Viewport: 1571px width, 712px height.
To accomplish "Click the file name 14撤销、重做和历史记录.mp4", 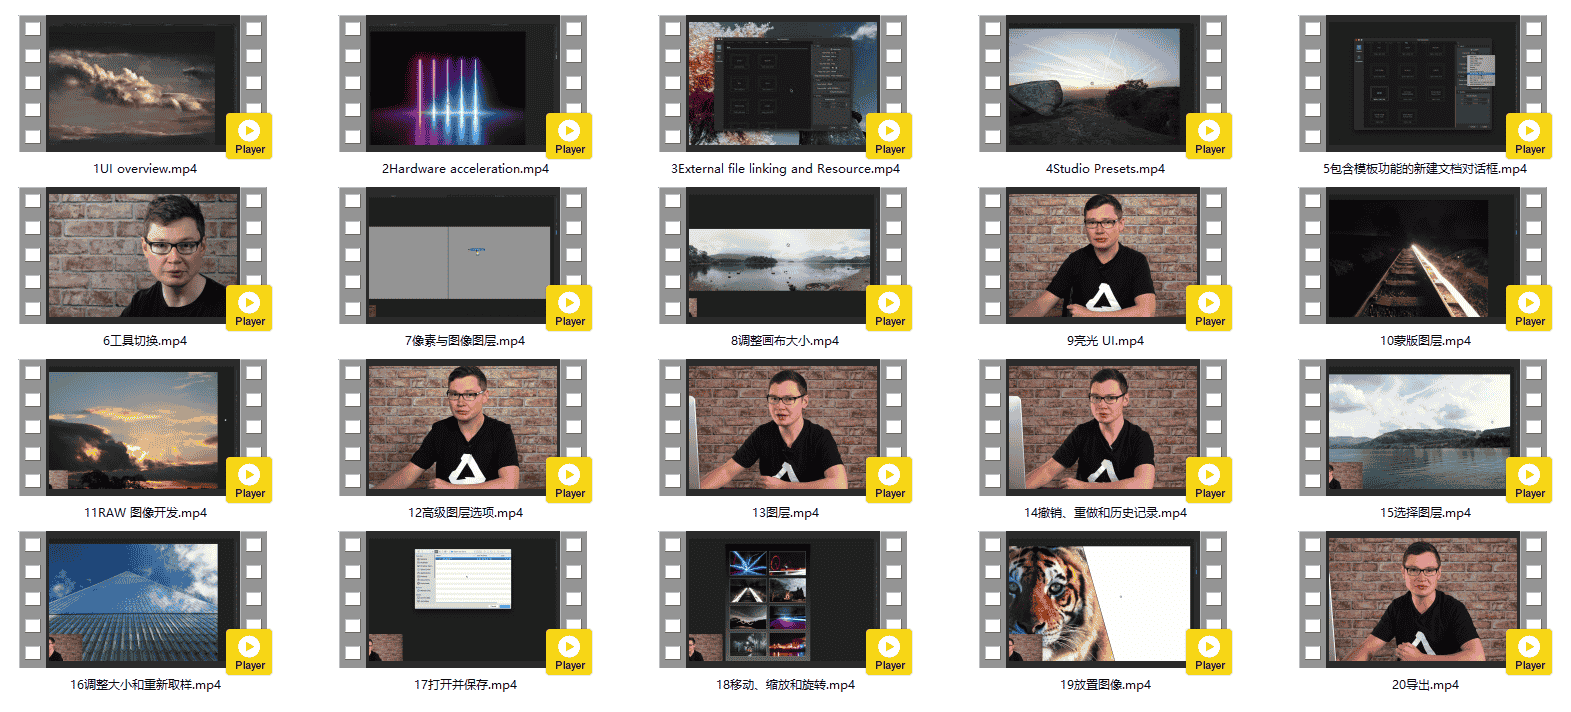I will click(x=1105, y=513).
